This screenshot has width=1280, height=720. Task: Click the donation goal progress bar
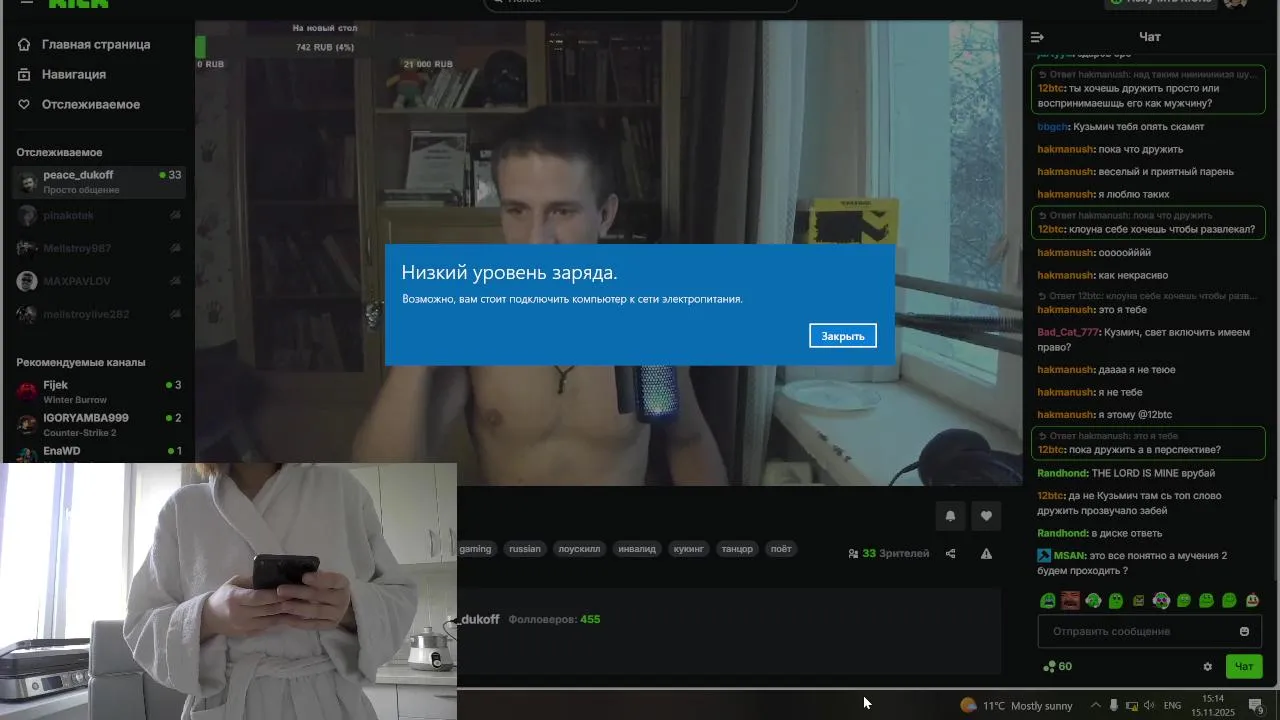point(325,47)
